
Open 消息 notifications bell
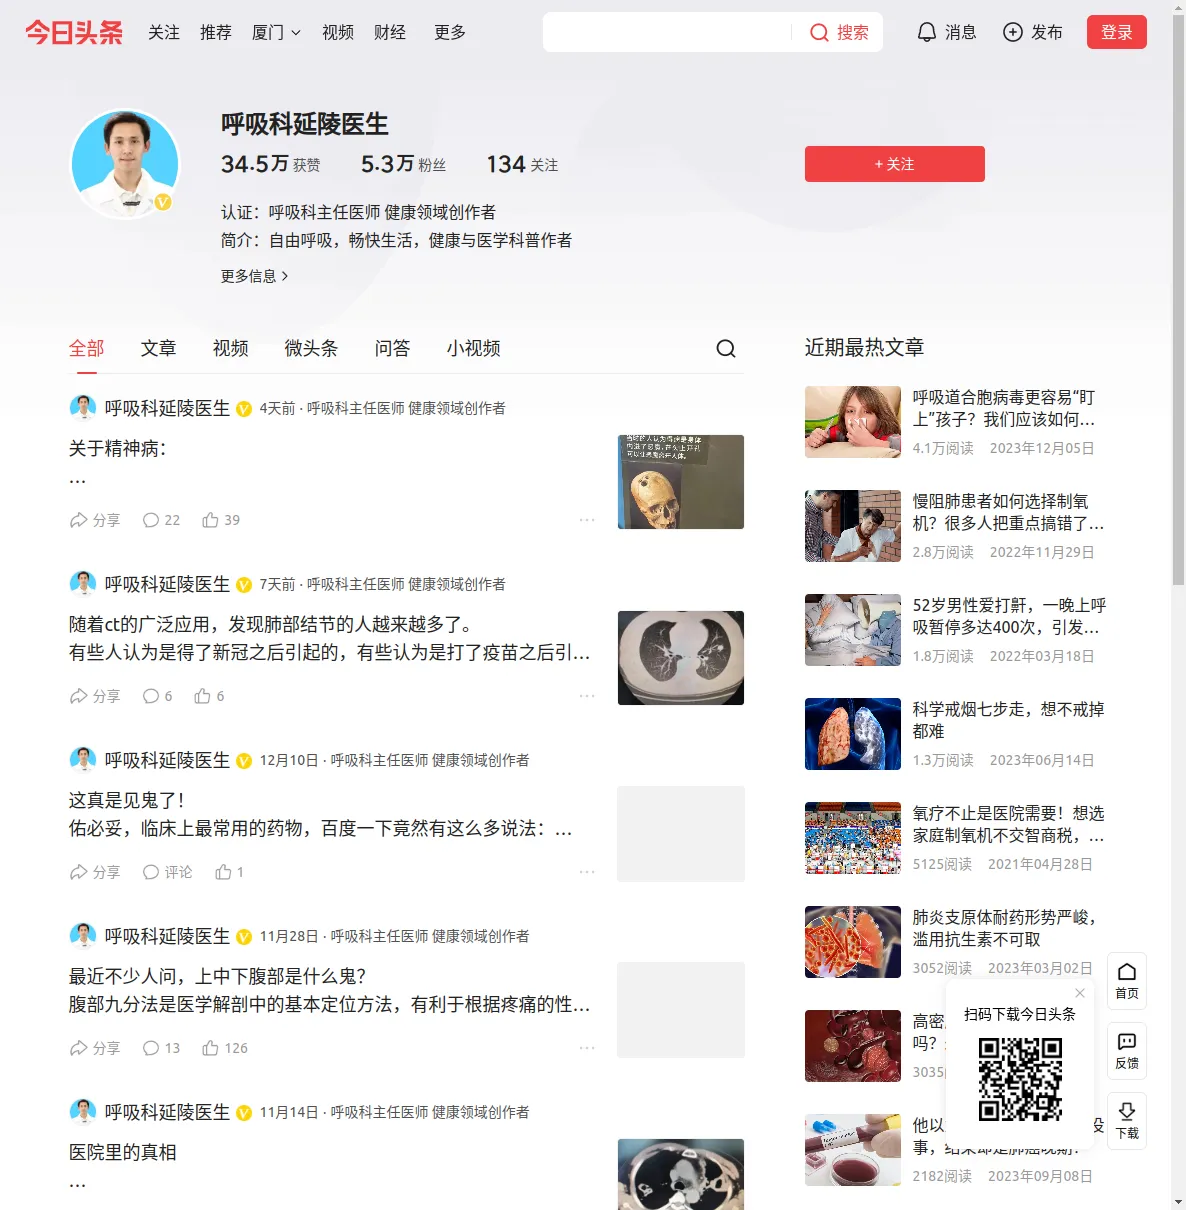946,32
